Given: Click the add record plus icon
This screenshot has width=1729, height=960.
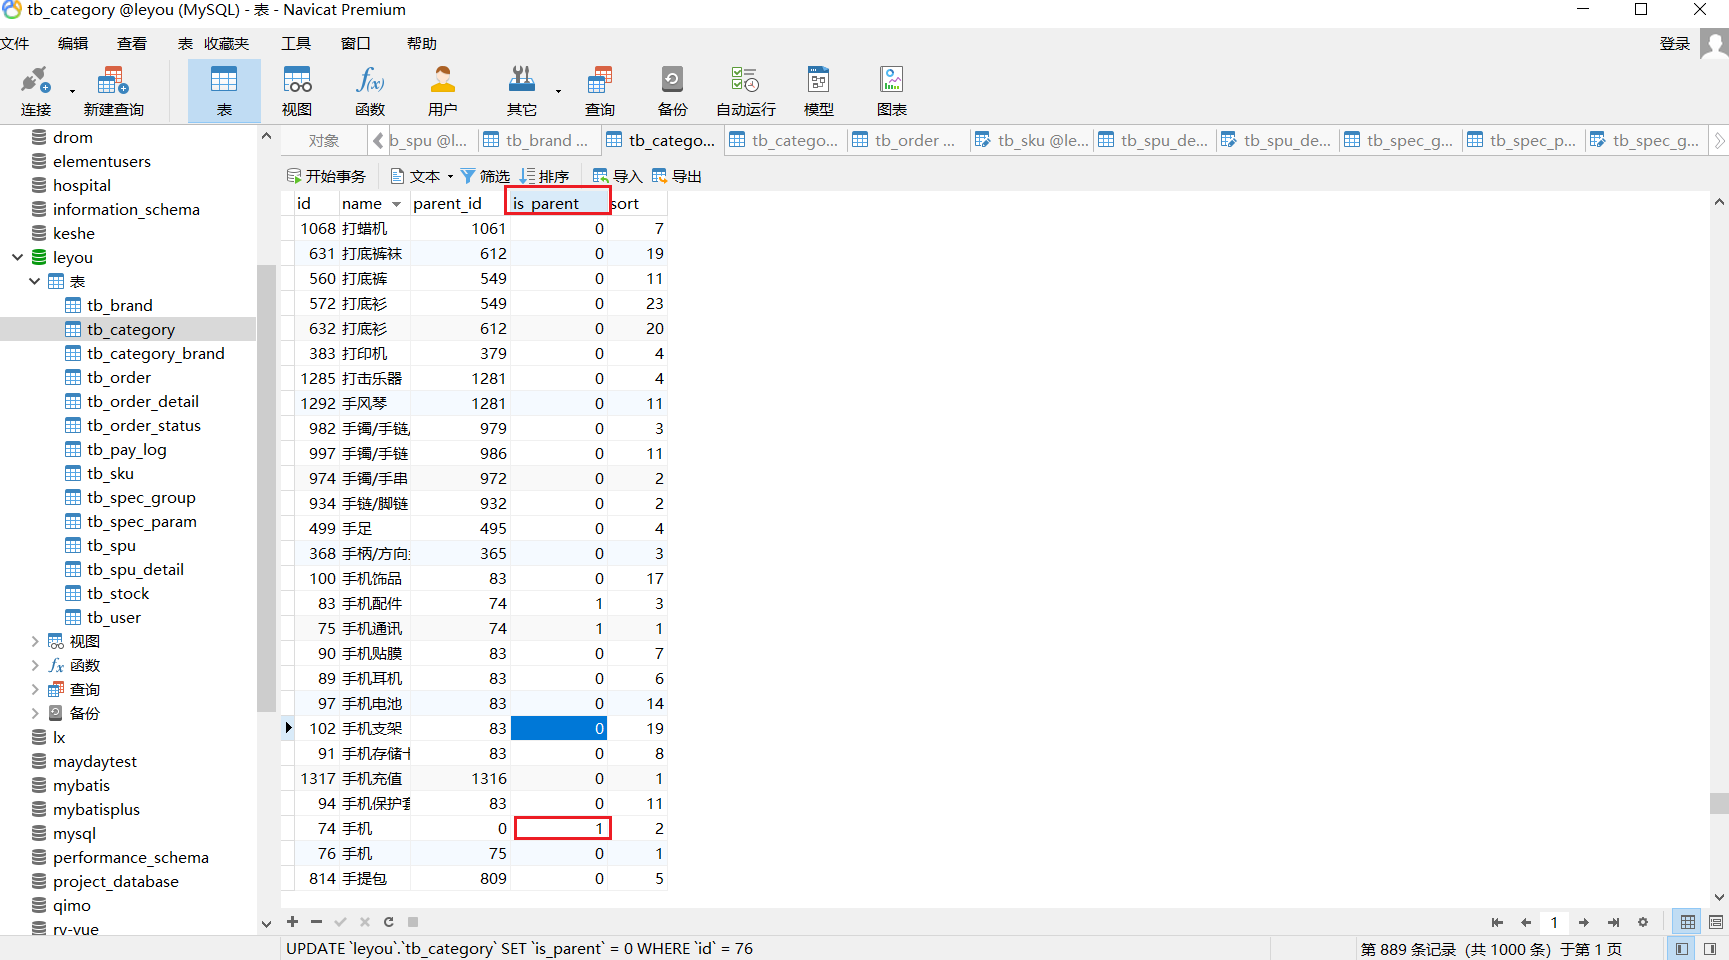Looking at the screenshot, I should (x=292, y=922).
